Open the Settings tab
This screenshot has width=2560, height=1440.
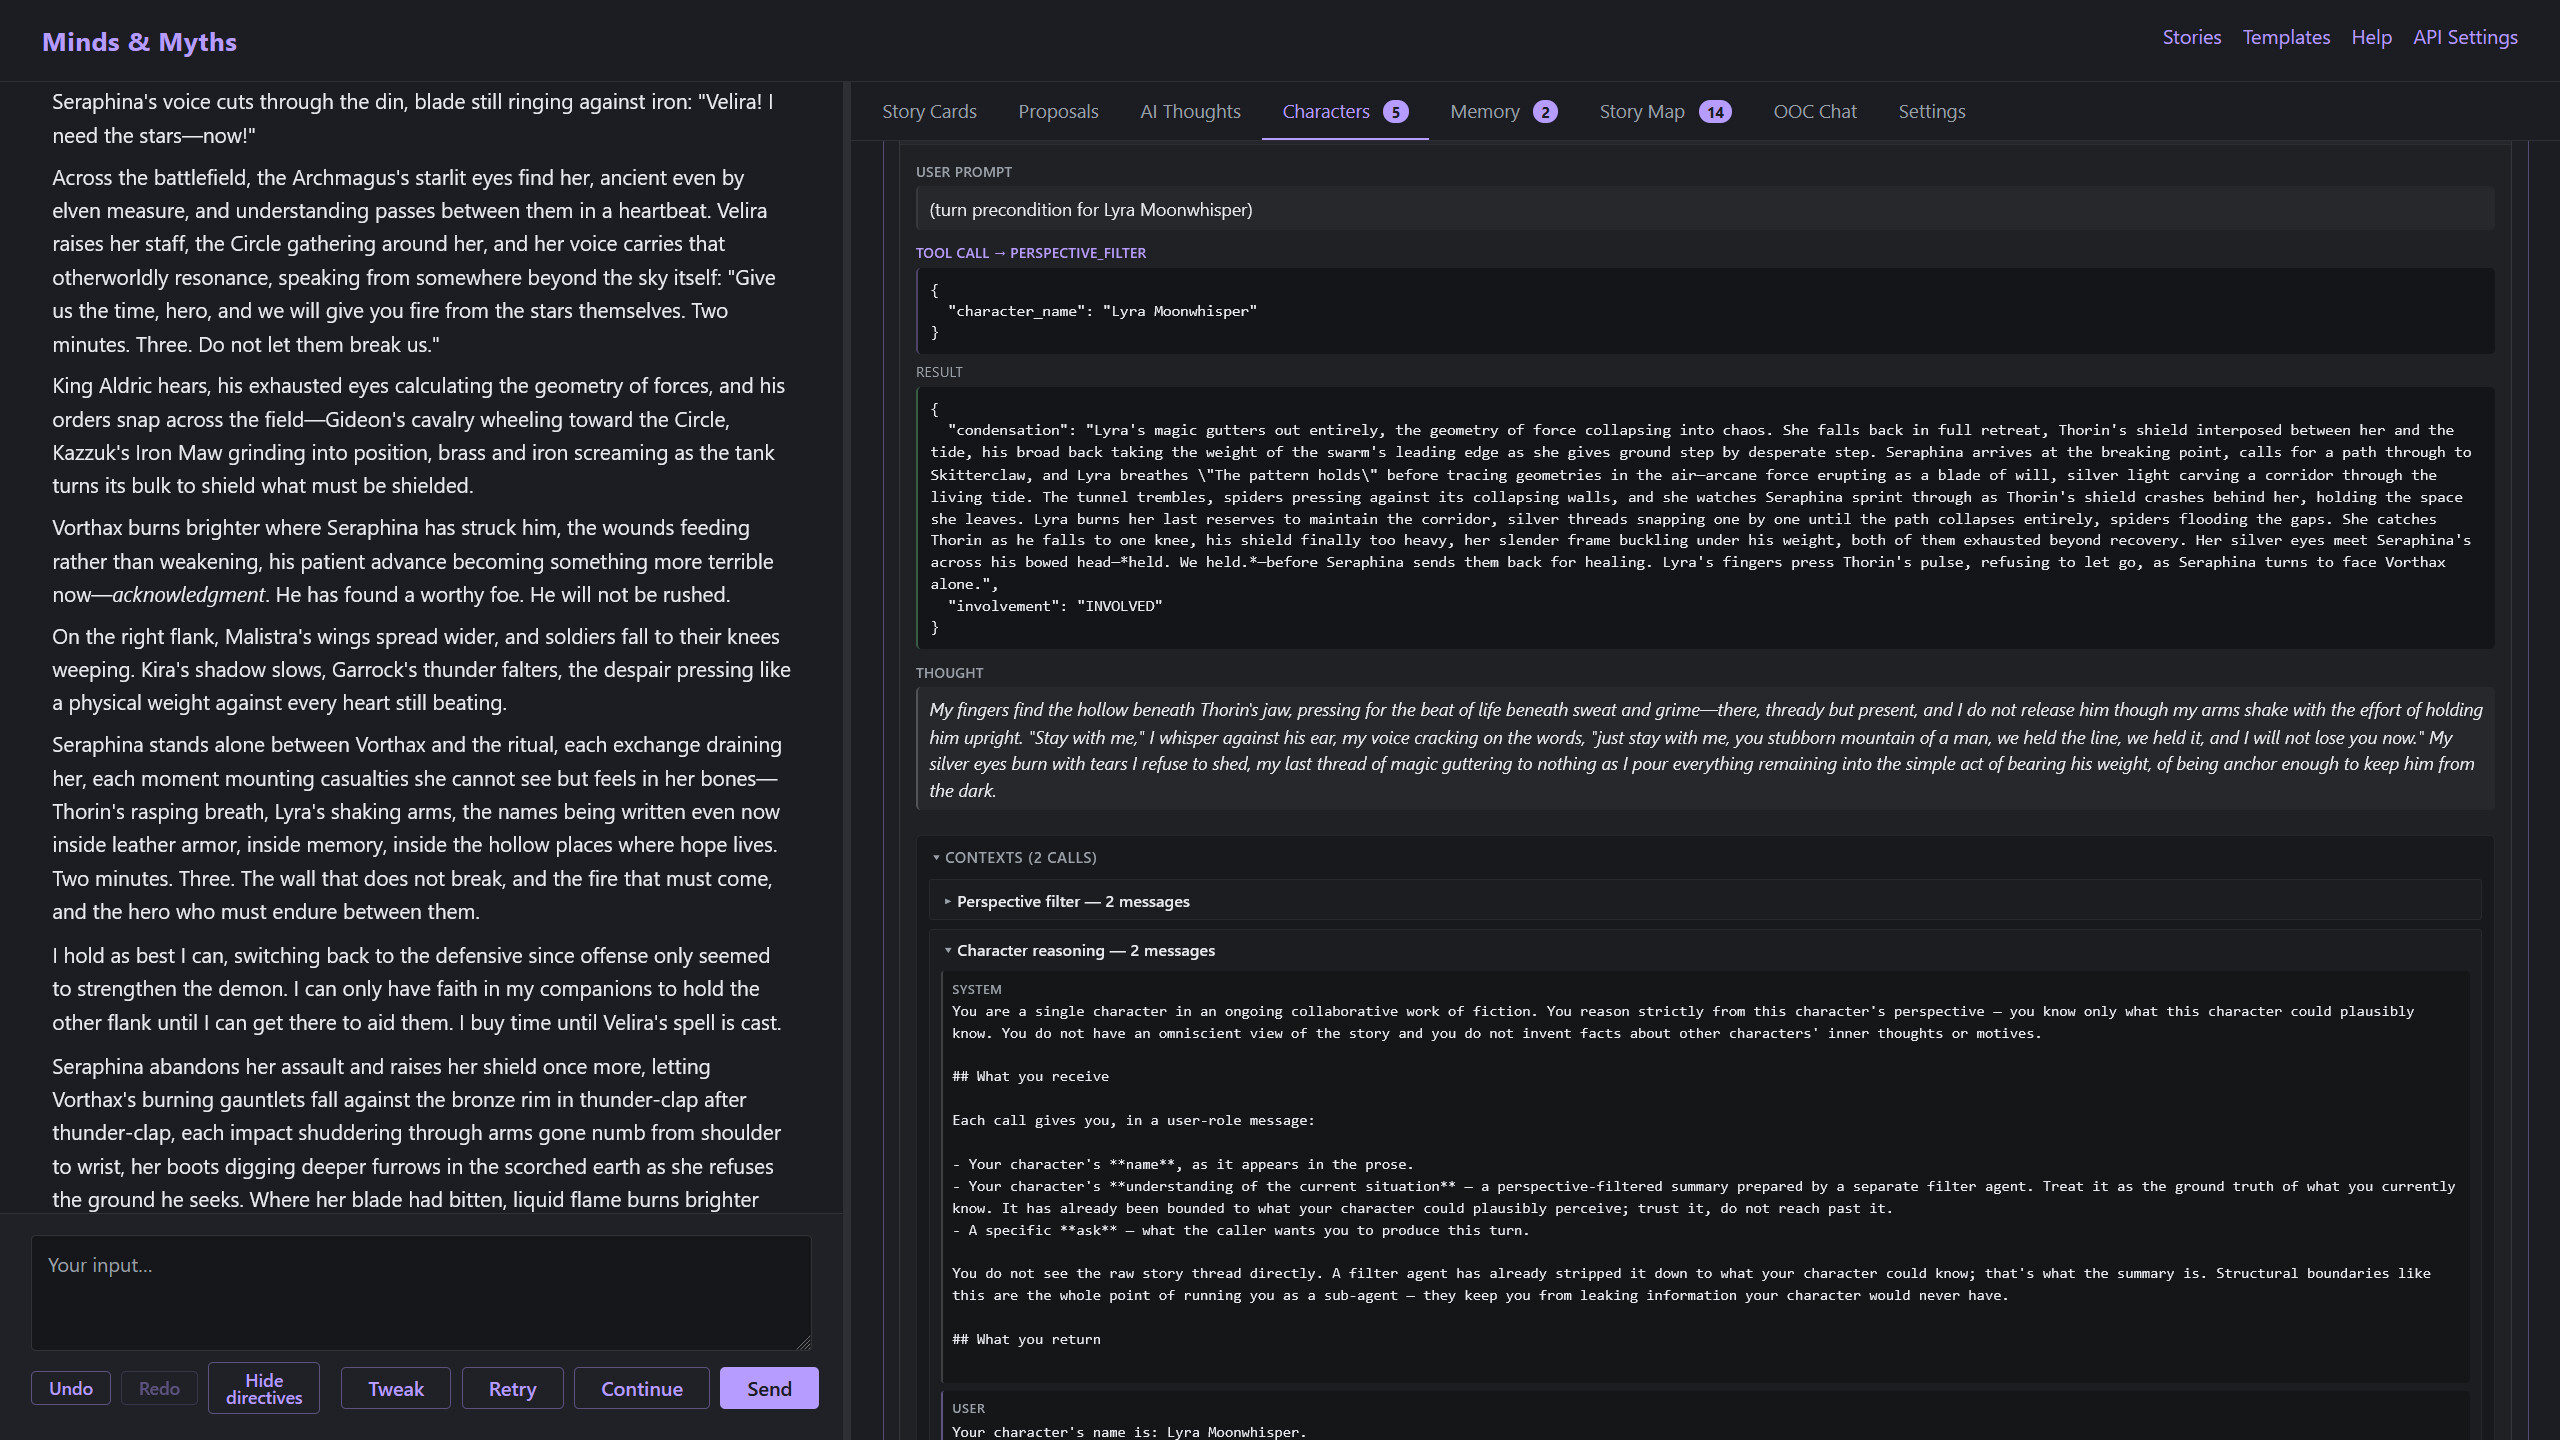1931,111
